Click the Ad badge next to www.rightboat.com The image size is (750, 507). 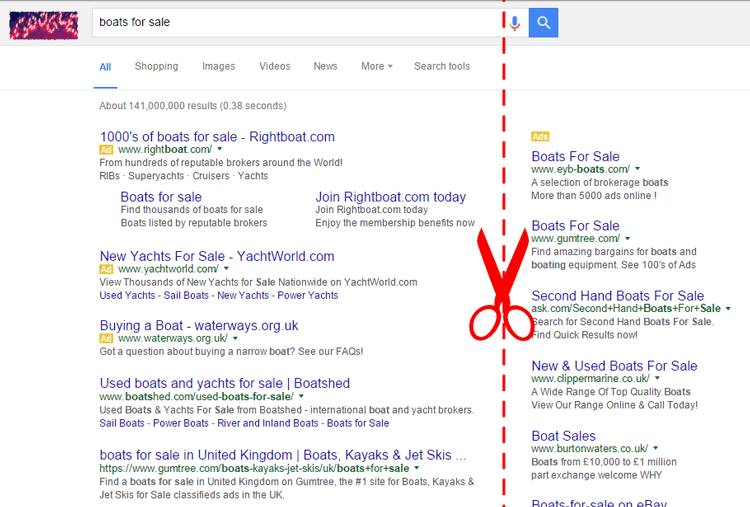coord(106,150)
